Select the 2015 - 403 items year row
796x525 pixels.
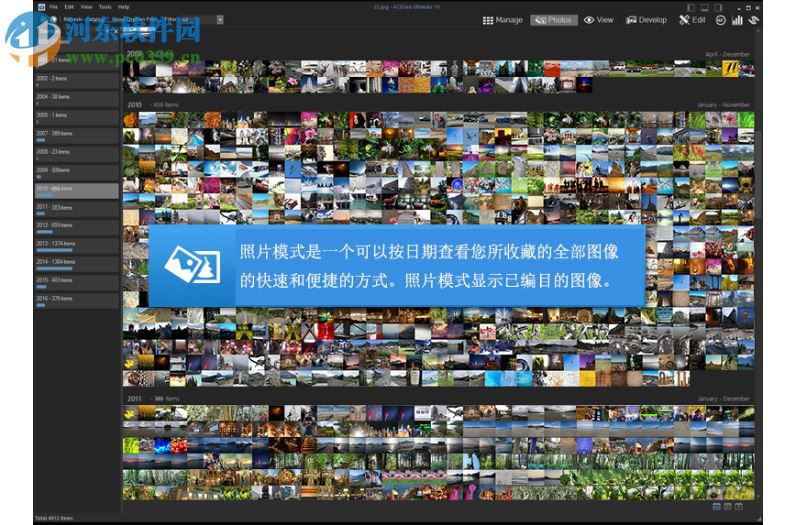tap(77, 282)
